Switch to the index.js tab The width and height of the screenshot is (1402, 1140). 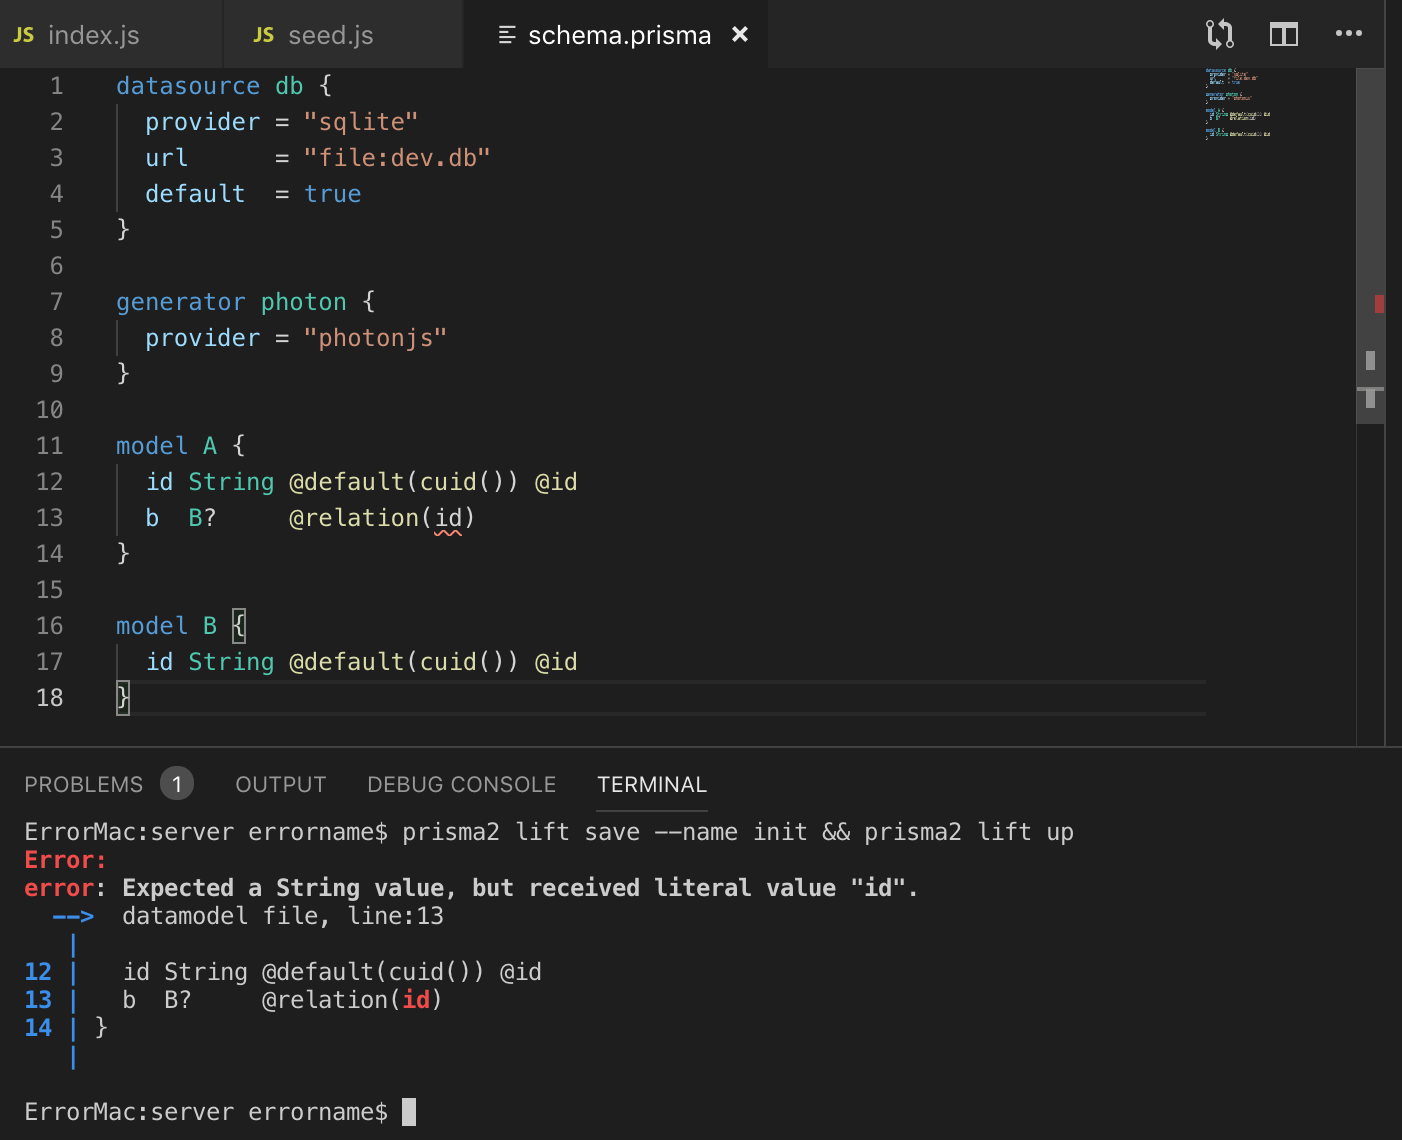point(95,34)
